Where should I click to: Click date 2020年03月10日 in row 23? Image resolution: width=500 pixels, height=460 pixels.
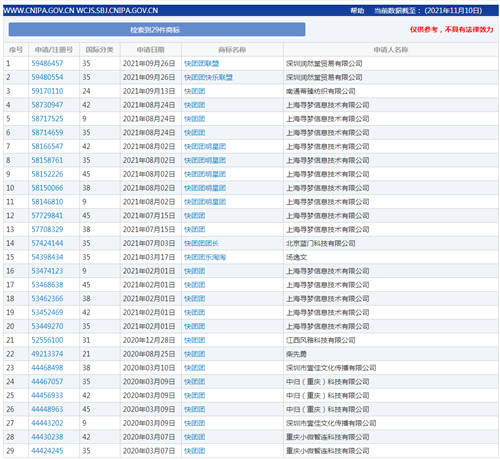click(149, 368)
